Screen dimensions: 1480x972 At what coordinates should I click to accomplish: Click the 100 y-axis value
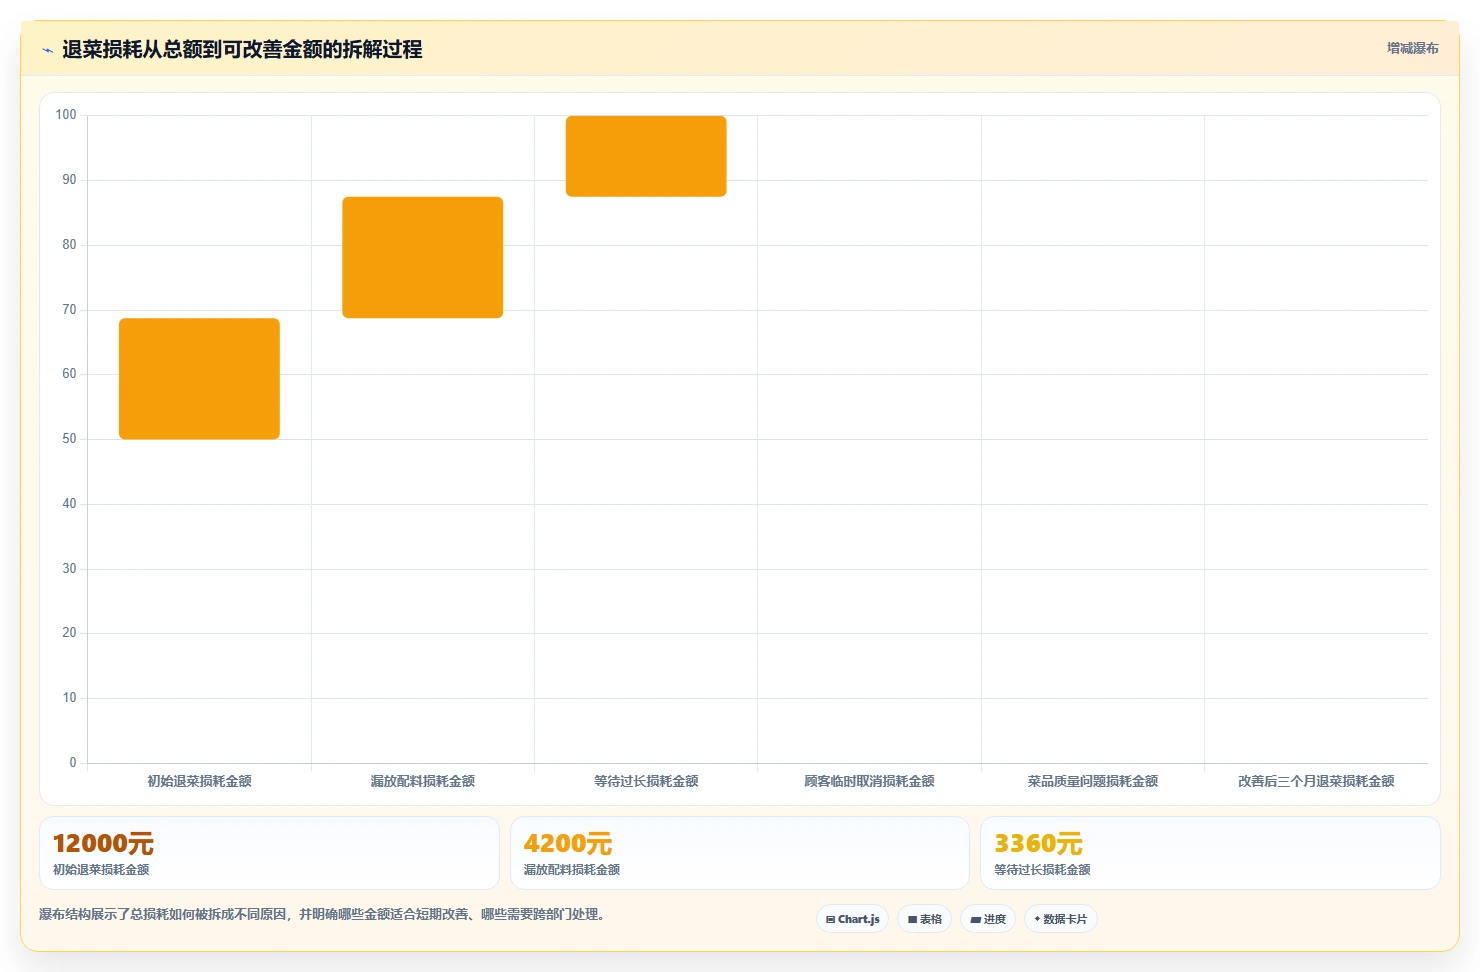tap(66, 115)
